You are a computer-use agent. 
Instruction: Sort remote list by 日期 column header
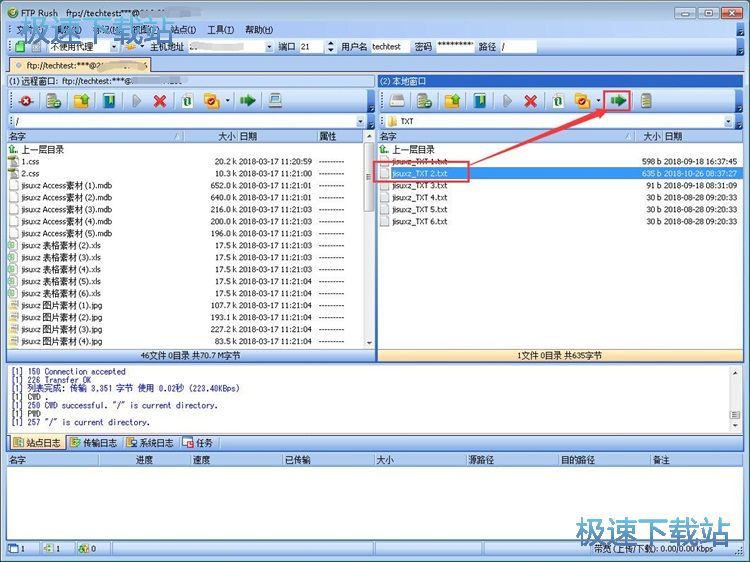277,136
